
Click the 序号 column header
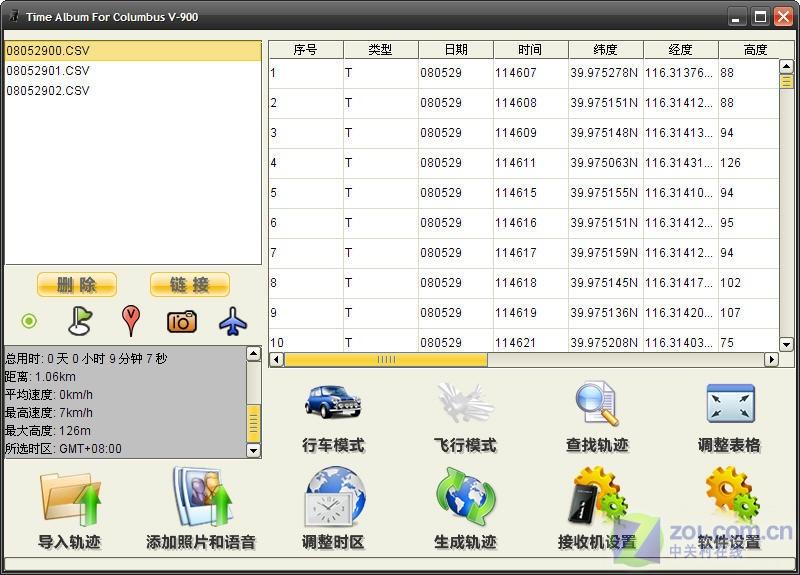point(306,49)
